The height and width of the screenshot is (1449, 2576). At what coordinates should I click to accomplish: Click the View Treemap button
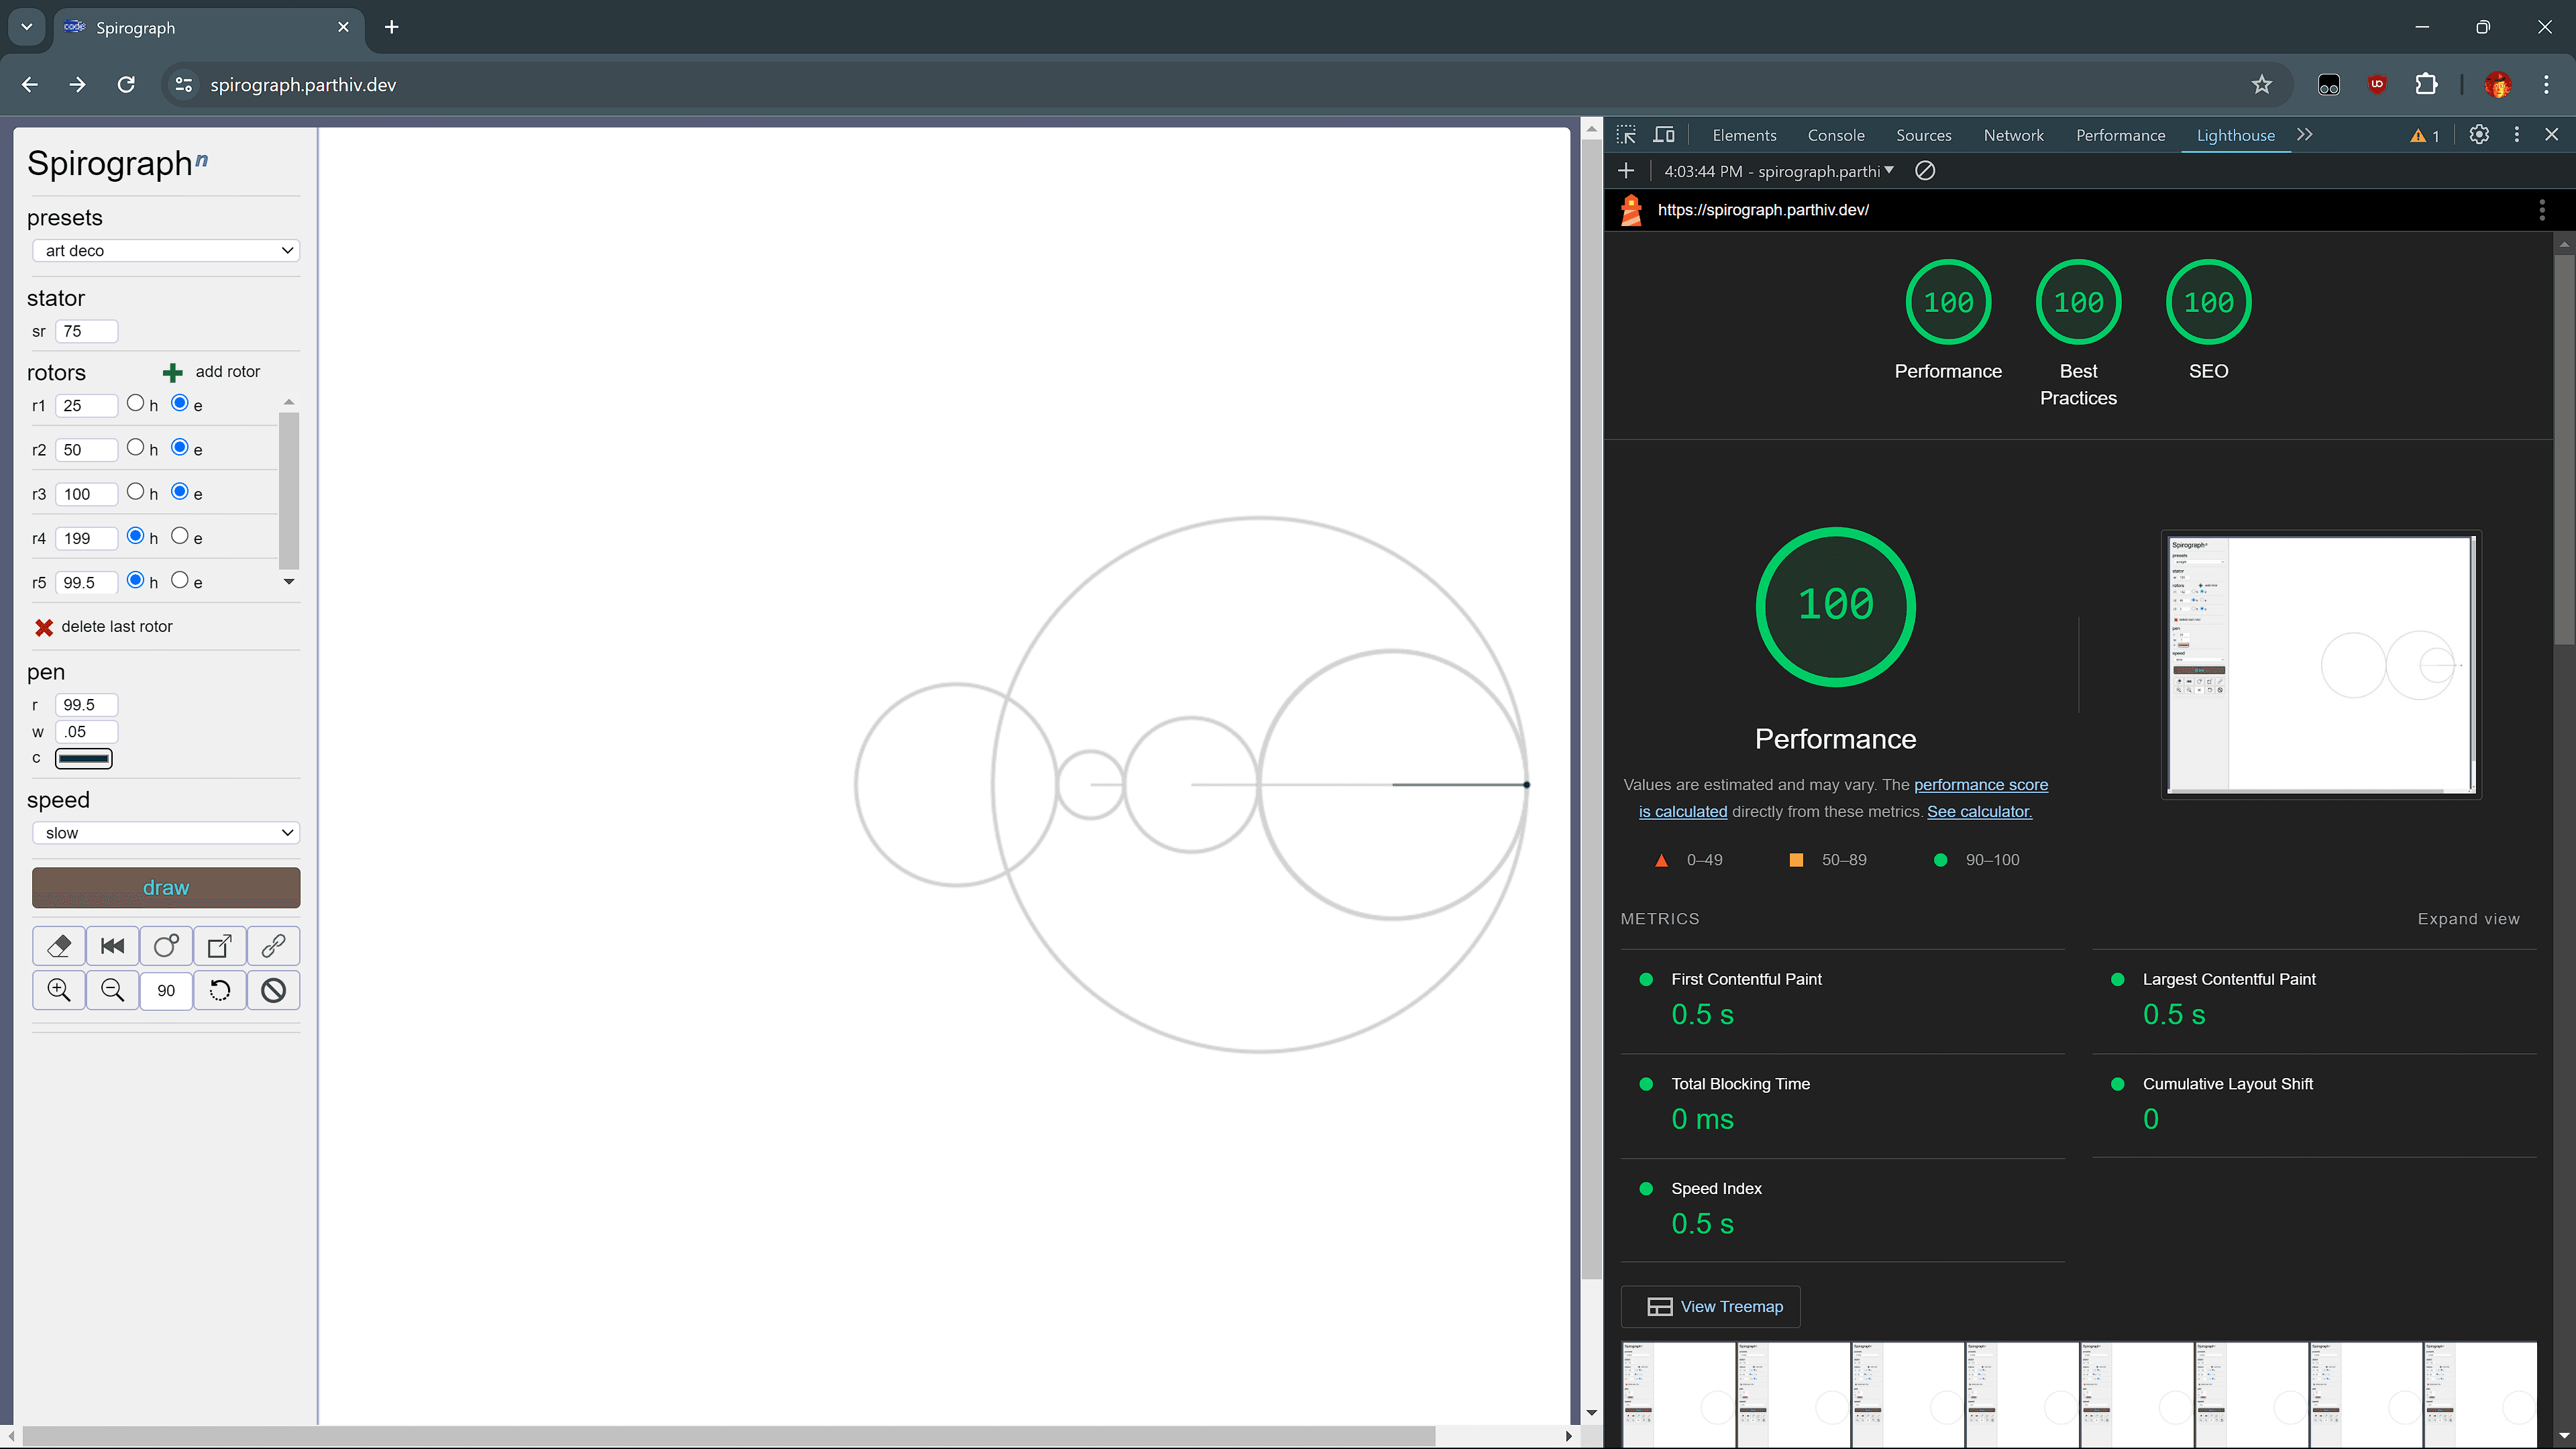click(1711, 1307)
